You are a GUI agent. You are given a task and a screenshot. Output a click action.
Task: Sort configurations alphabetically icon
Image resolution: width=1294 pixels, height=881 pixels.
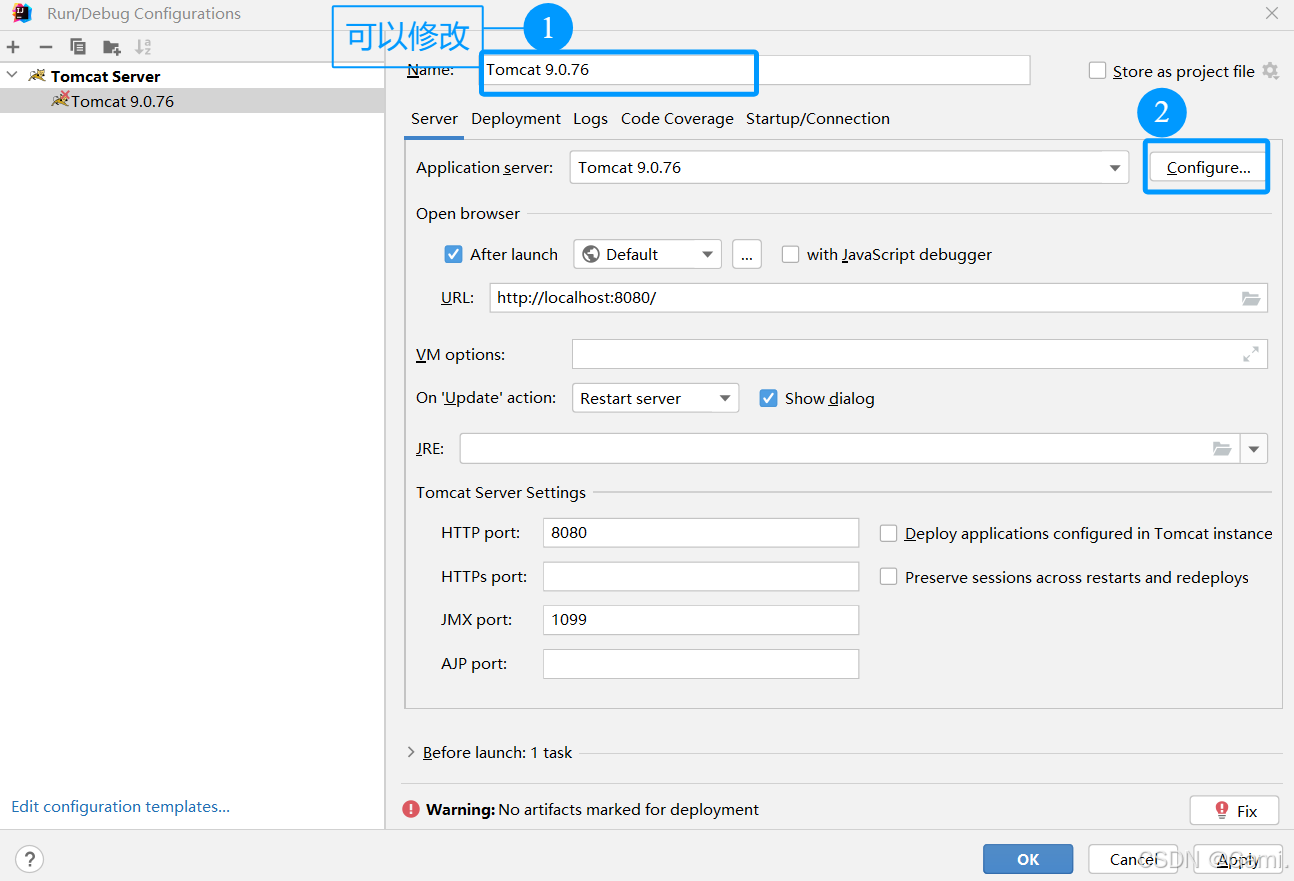143,47
